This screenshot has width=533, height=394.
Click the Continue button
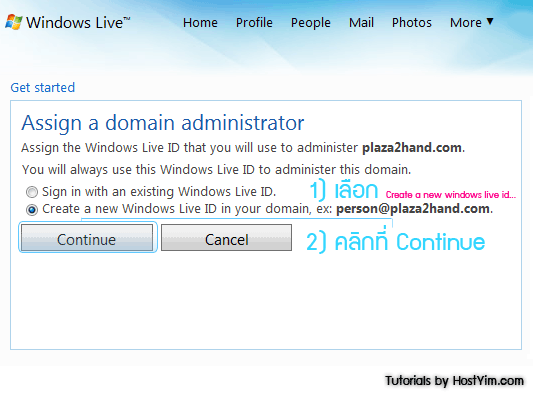point(87,238)
